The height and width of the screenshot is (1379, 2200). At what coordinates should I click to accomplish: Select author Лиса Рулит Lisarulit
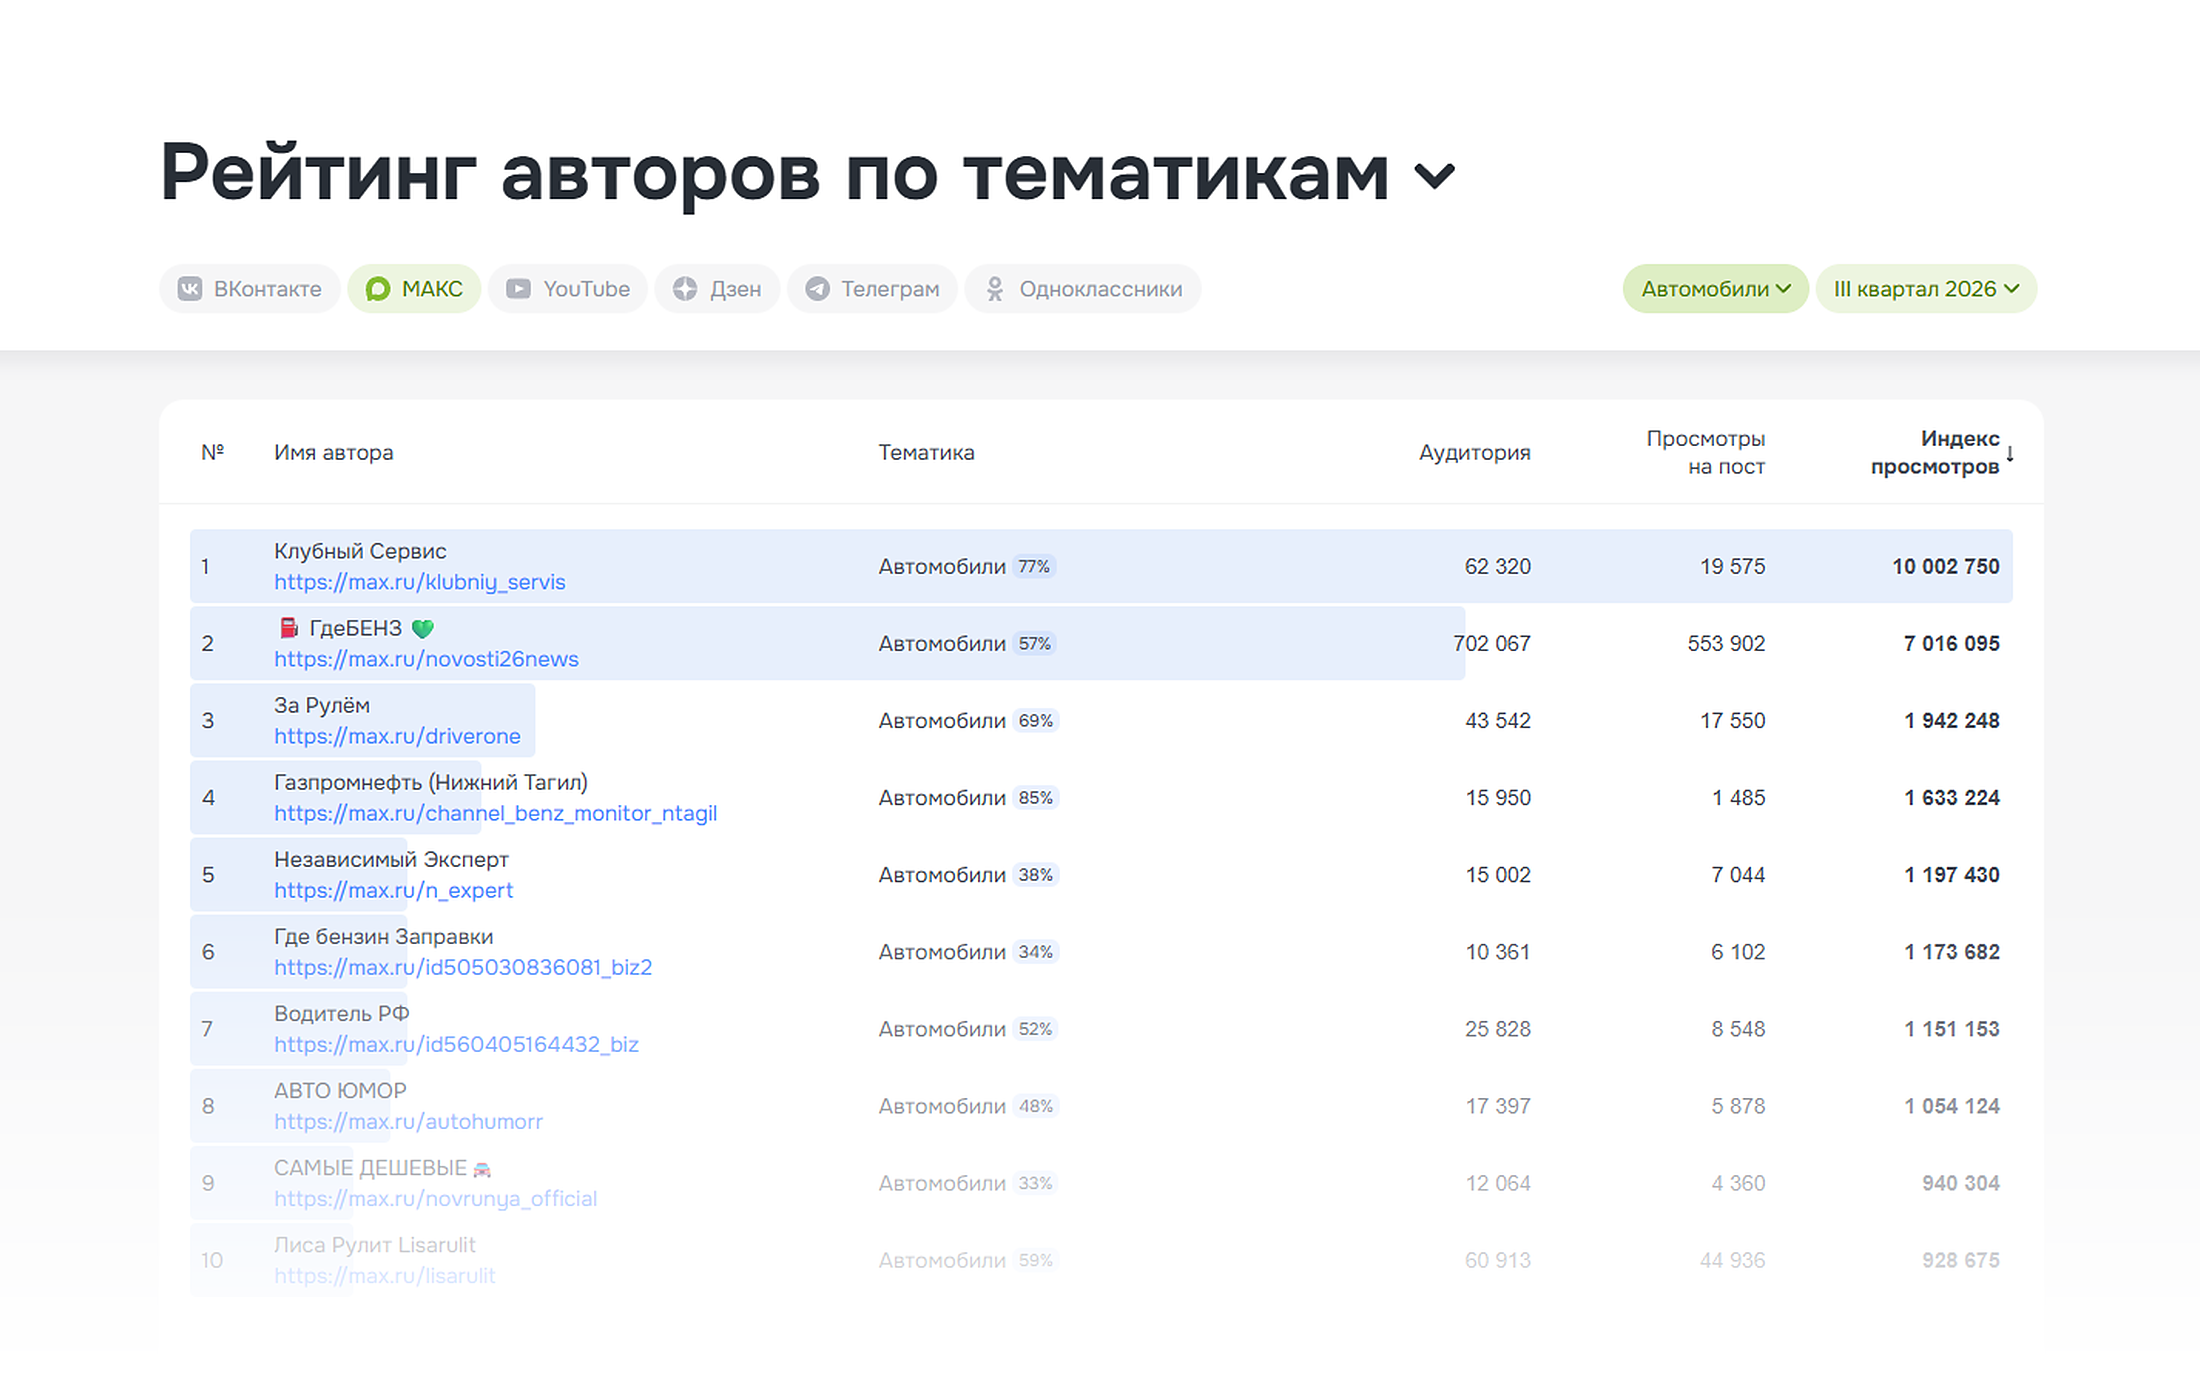click(374, 1244)
